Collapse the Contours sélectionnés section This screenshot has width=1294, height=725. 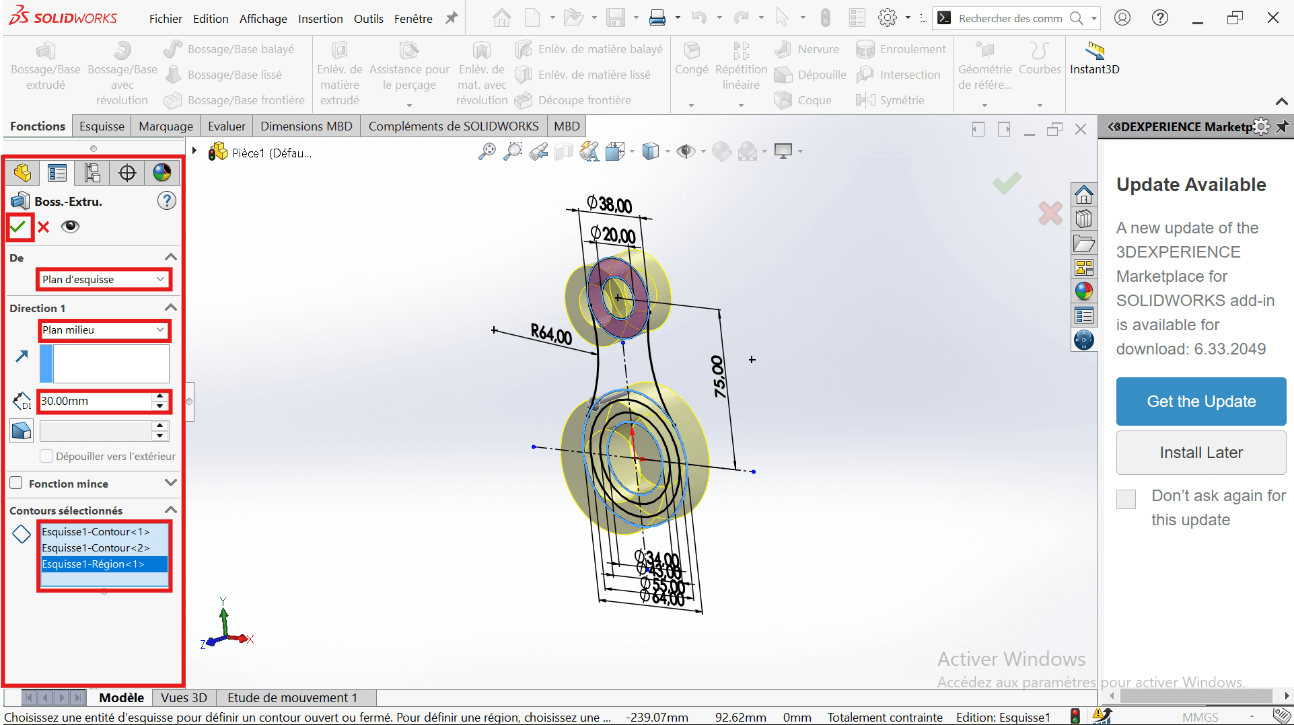[x=170, y=510]
